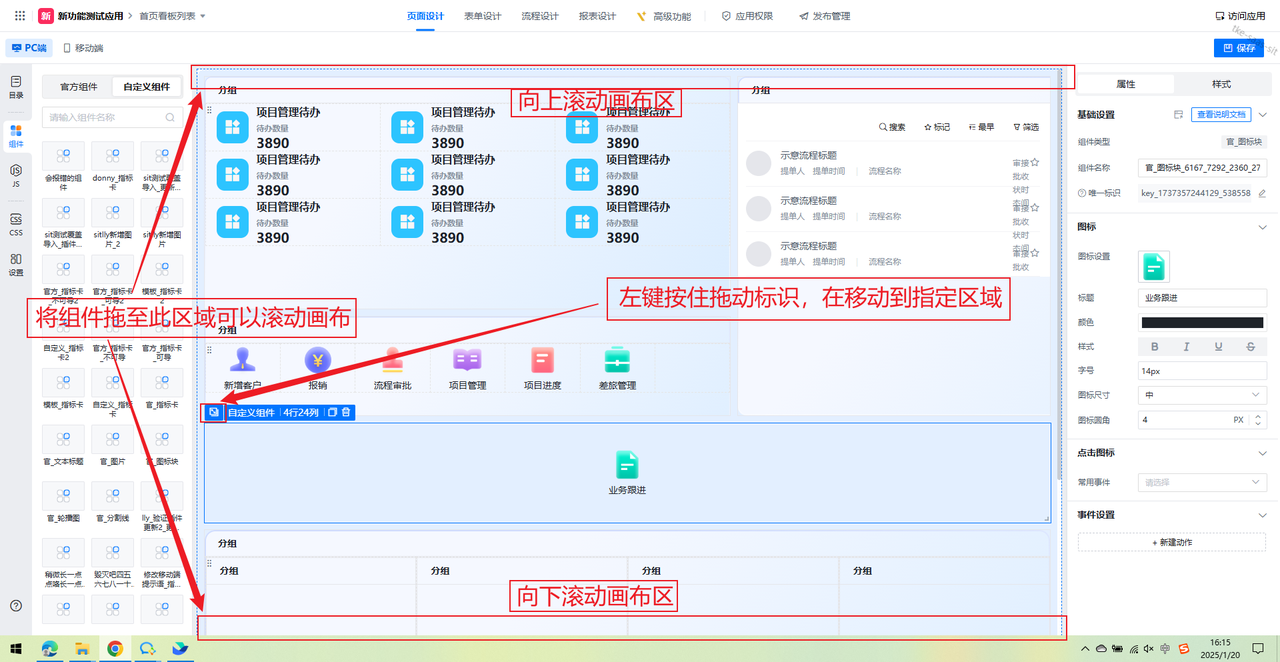
Task: Click the copy icon on component toolbar
Action: pyautogui.click(x=333, y=412)
